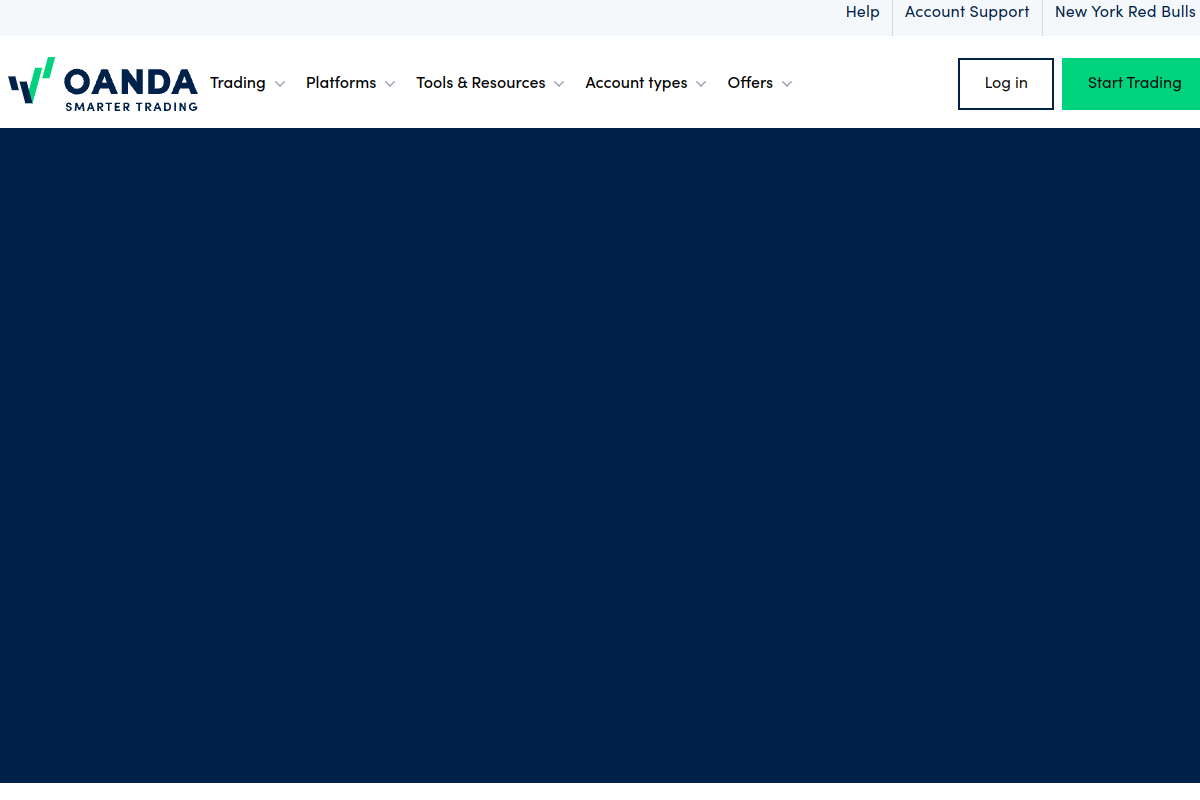Open the Help link

tap(862, 13)
